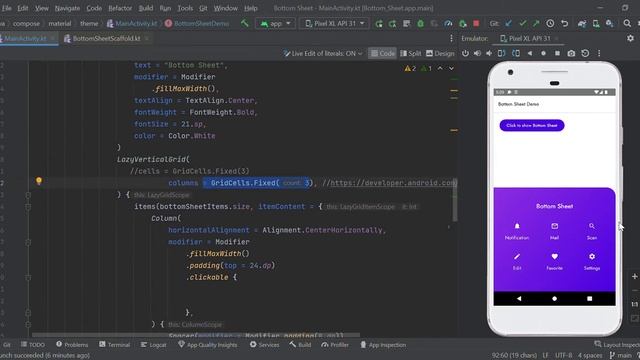Click the emulator power button icon
640x360 pixels.
pos(465,53)
